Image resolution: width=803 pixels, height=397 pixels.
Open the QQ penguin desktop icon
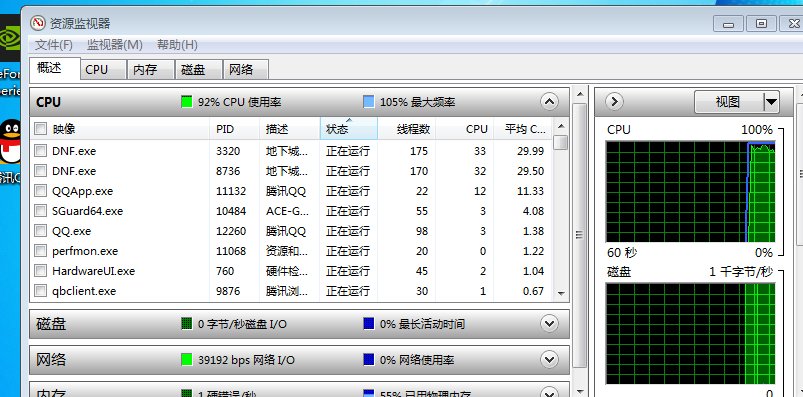pyautogui.click(x=10, y=141)
